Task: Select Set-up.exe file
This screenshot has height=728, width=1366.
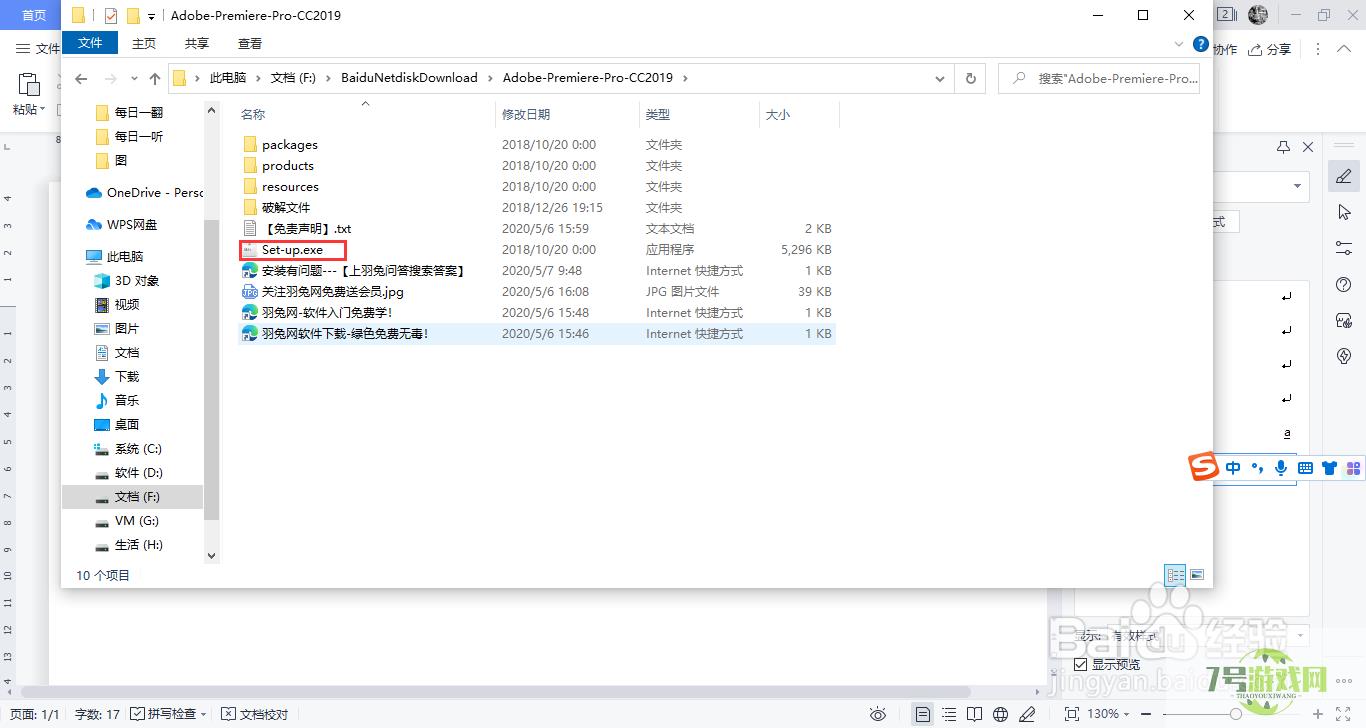Action: 292,249
